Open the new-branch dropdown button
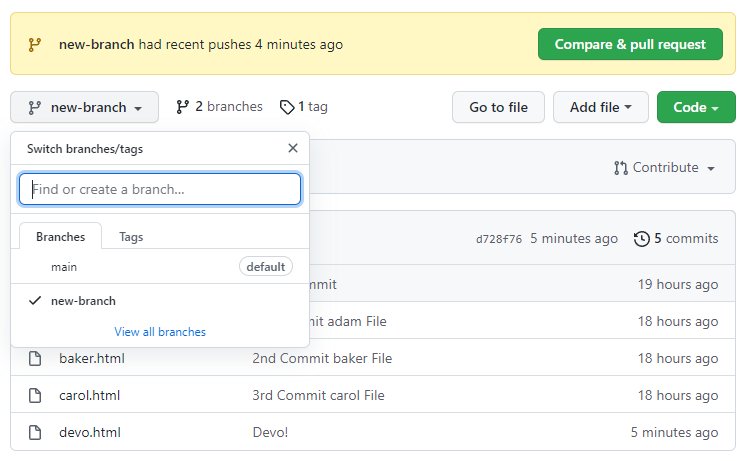The width and height of the screenshot is (745, 461). tap(83, 107)
